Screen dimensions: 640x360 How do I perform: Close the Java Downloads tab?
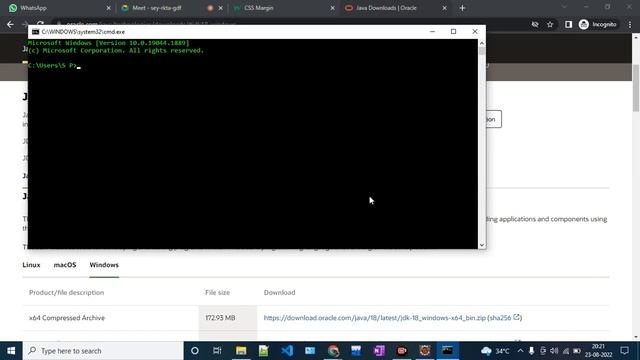pyautogui.click(x=444, y=8)
